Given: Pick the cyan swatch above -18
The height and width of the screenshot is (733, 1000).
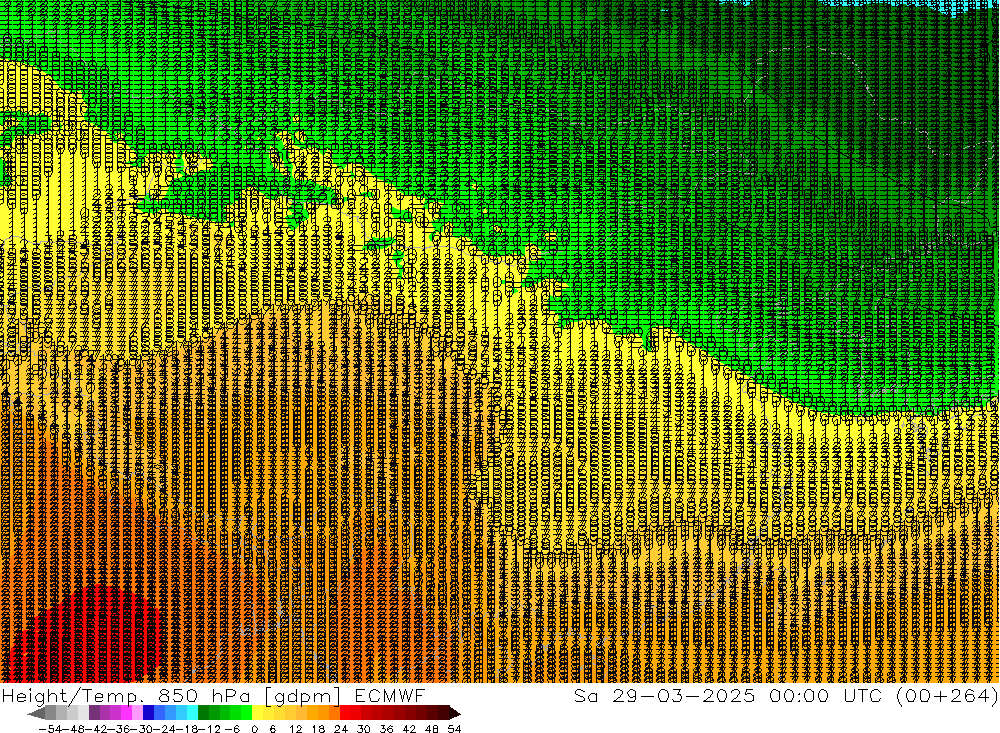Looking at the screenshot, I should (193, 713).
